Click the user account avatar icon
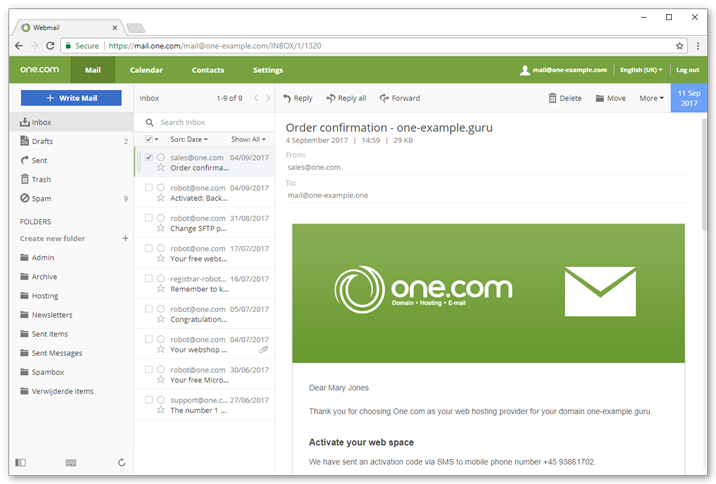Viewport: 716px width, 484px height. point(525,70)
